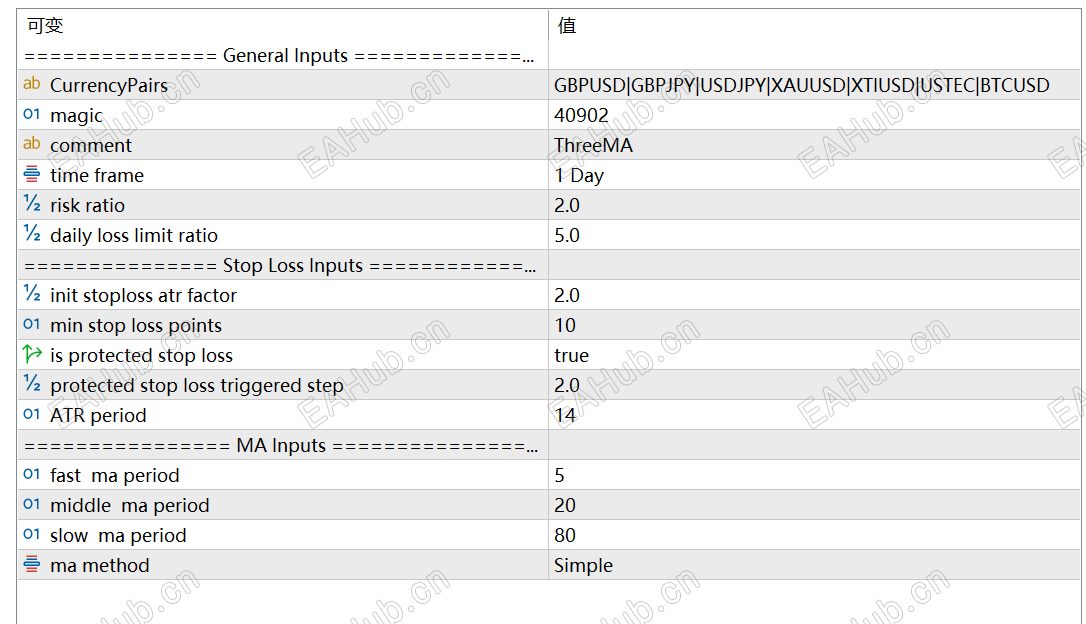Click the 可变 column header
The height and width of the screenshot is (624, 1086).
point(45,26)
